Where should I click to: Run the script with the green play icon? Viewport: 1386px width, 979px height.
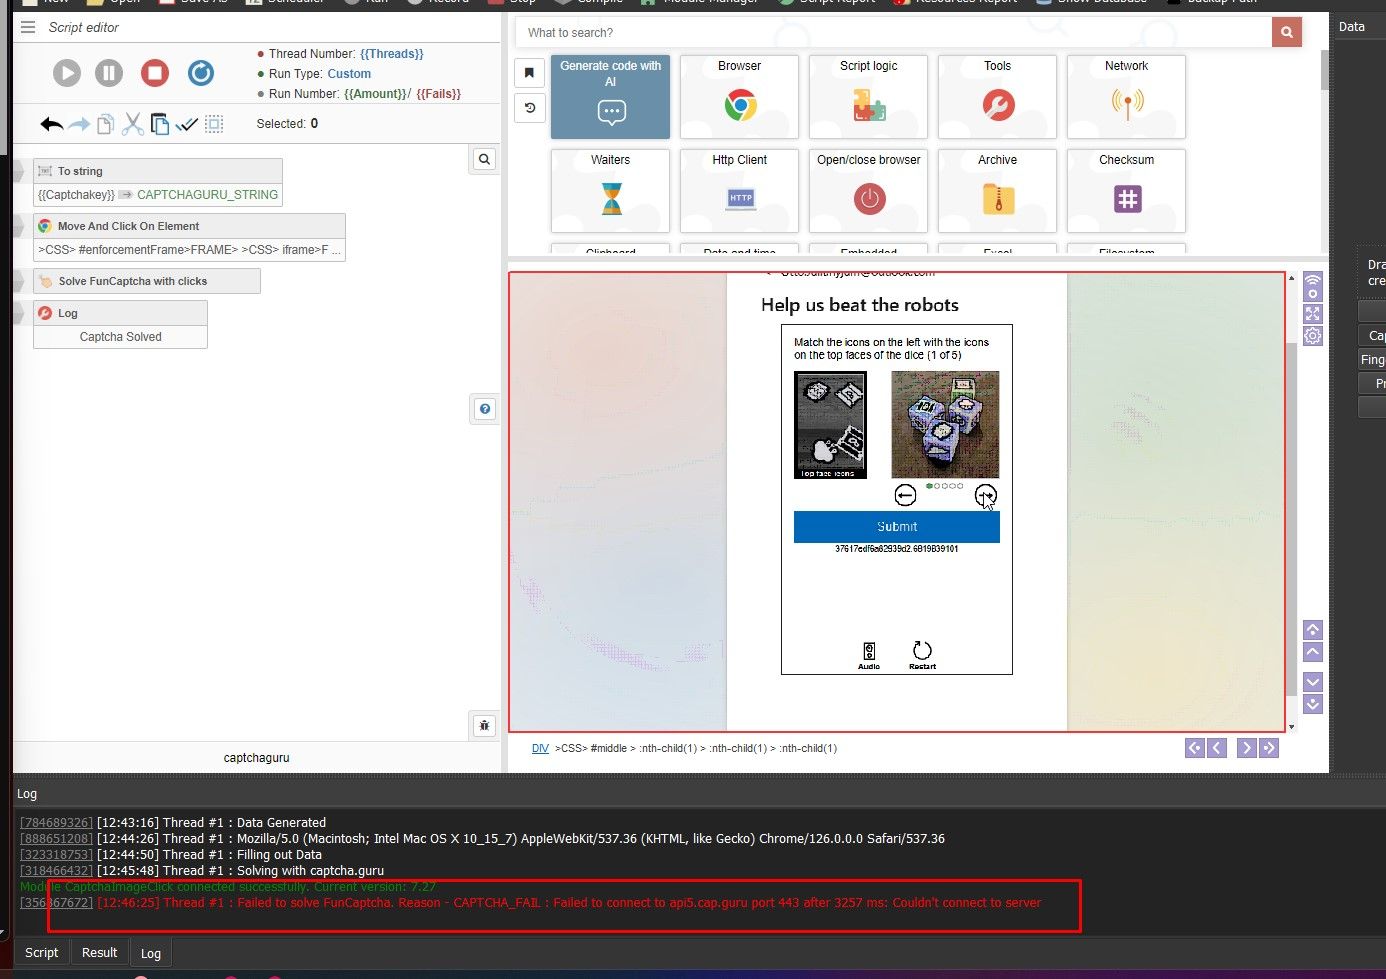(66, 72)
